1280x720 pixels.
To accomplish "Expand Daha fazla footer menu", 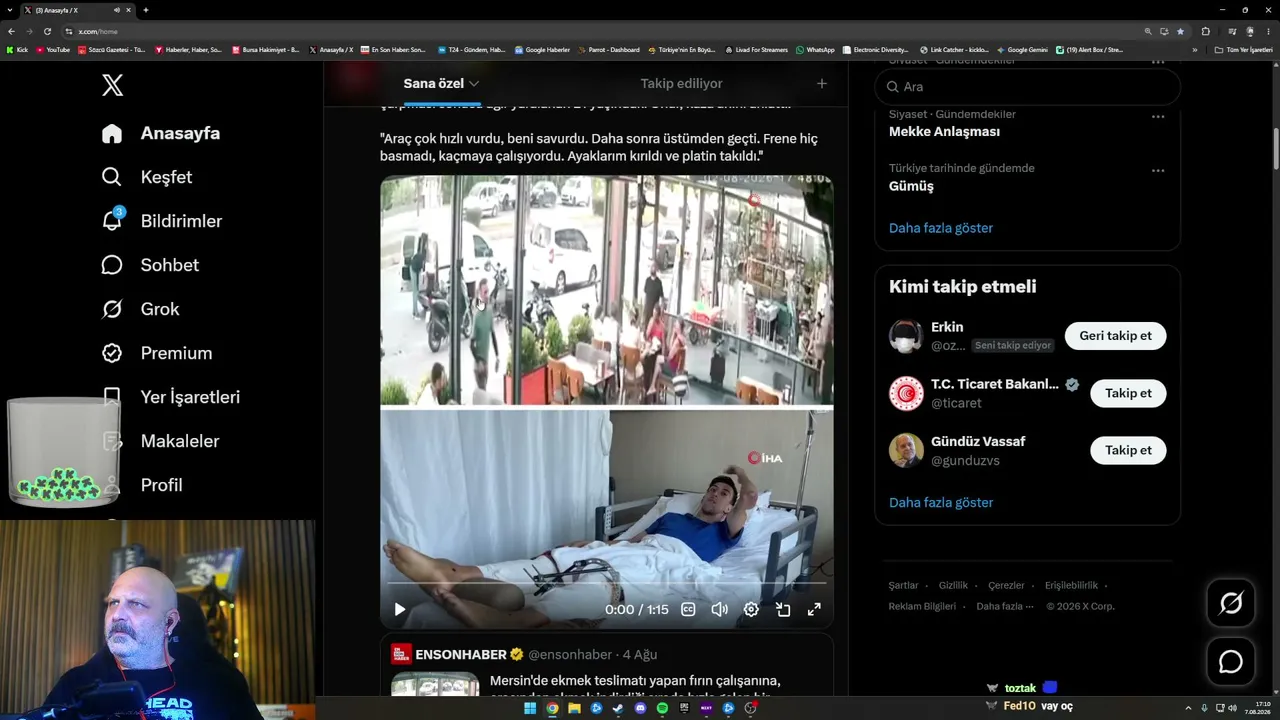I will (x=1004, y=606).
